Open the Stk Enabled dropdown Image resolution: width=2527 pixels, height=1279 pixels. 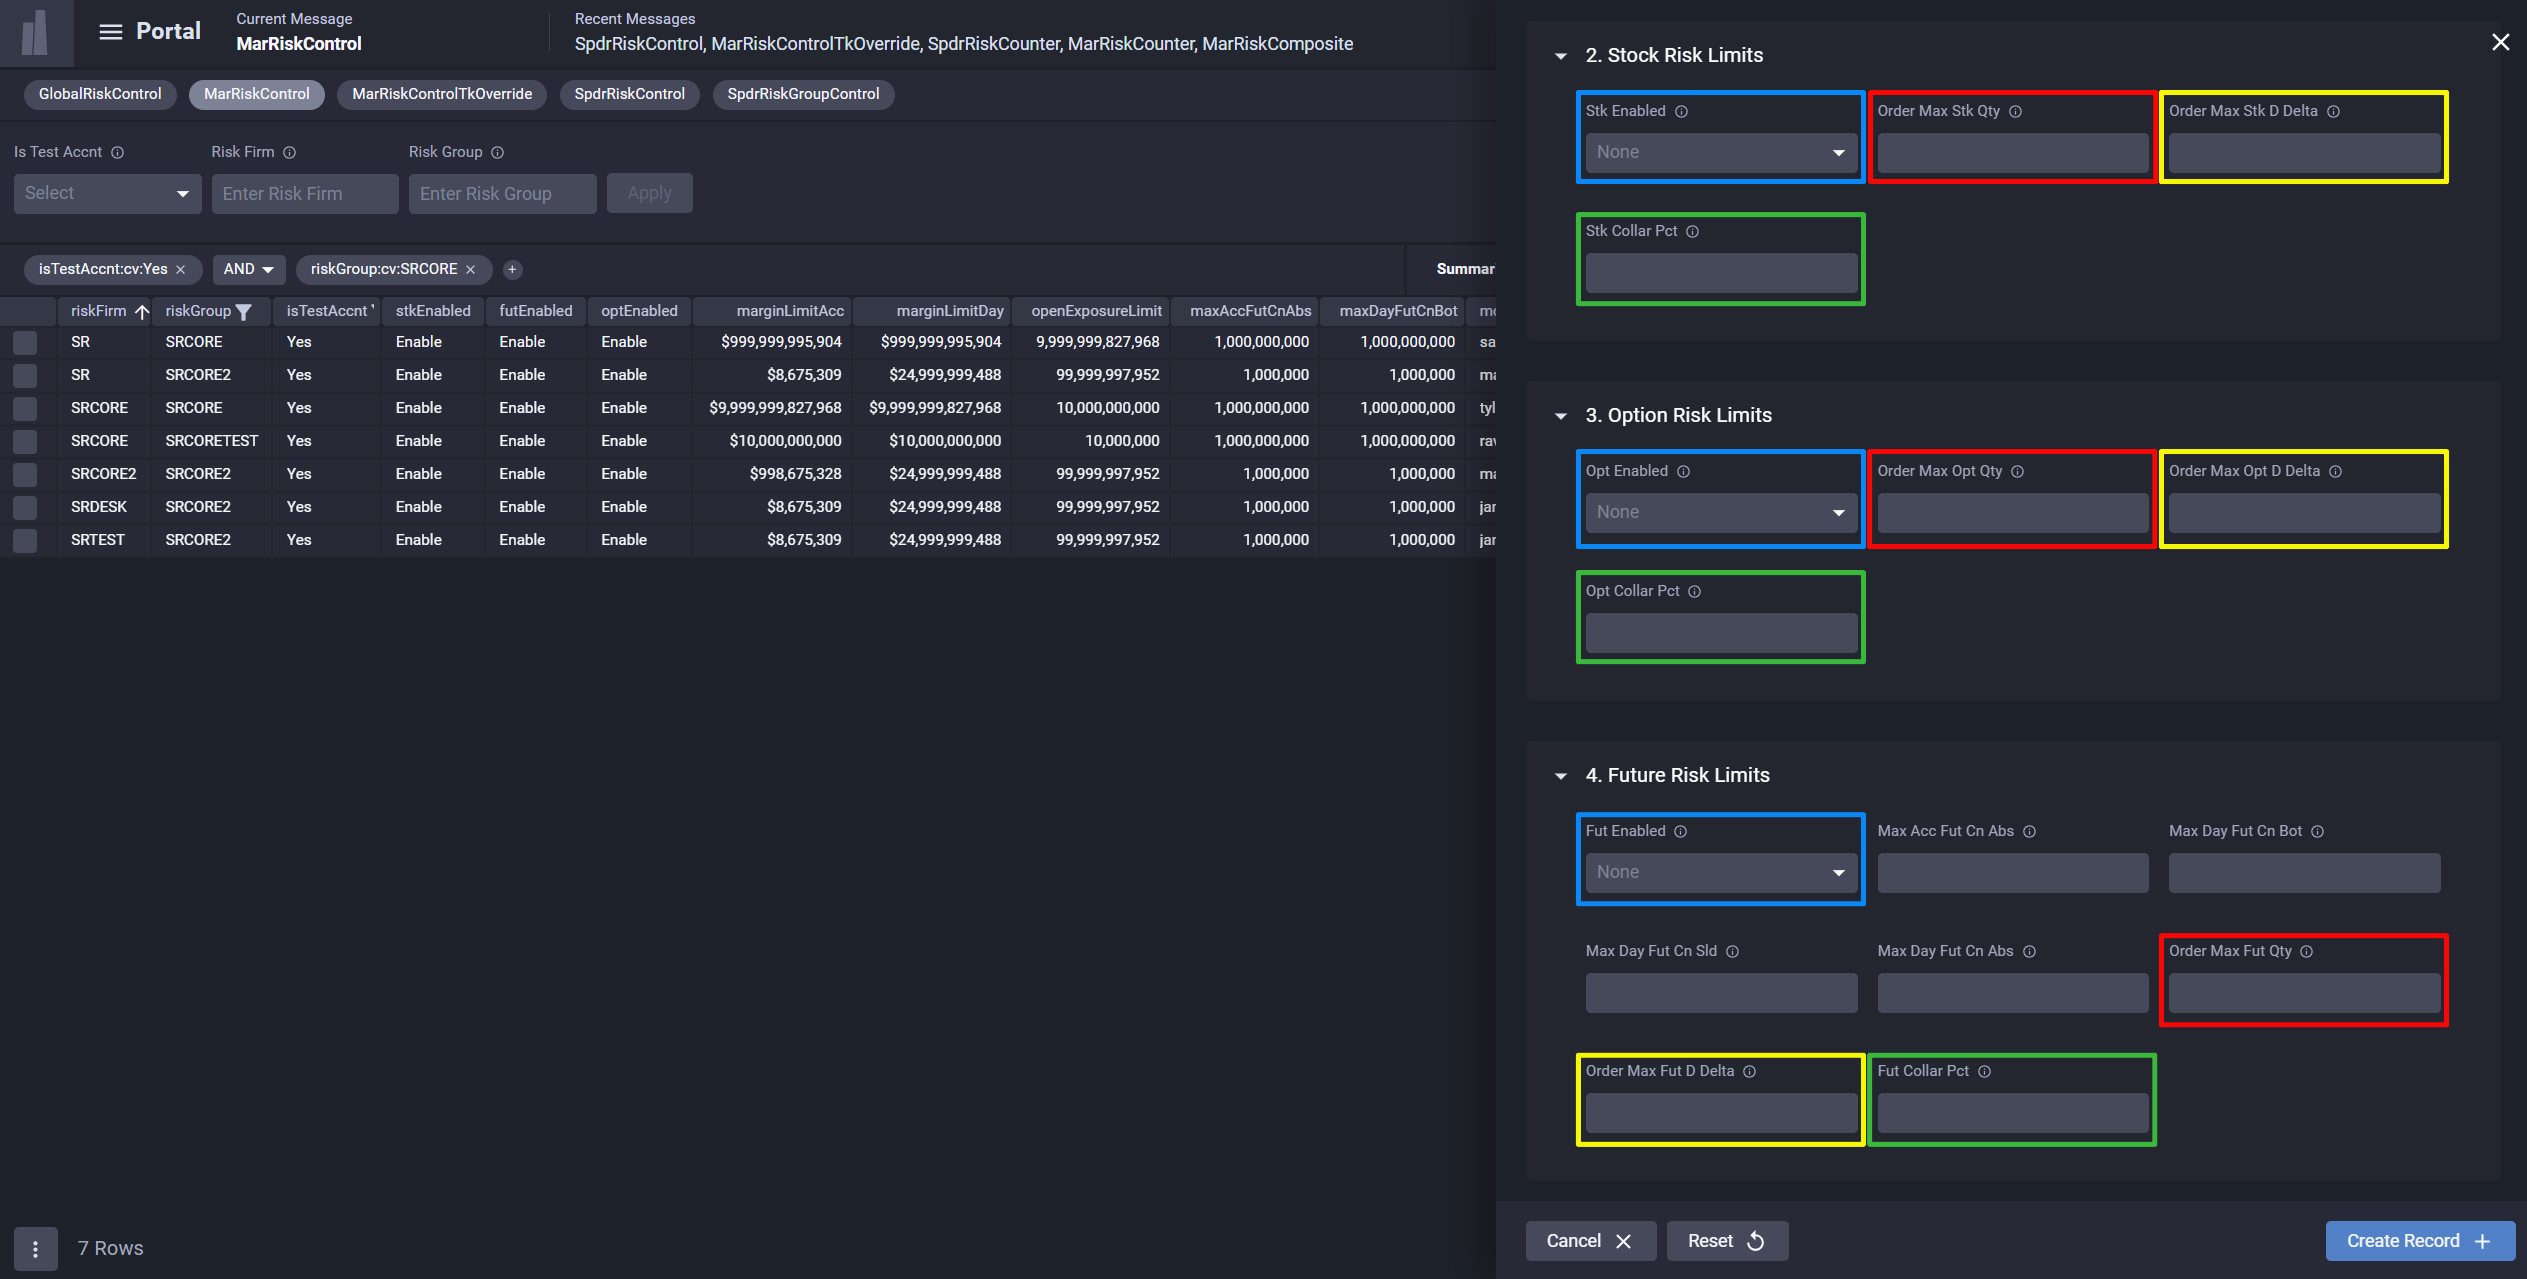point(1720,152)
